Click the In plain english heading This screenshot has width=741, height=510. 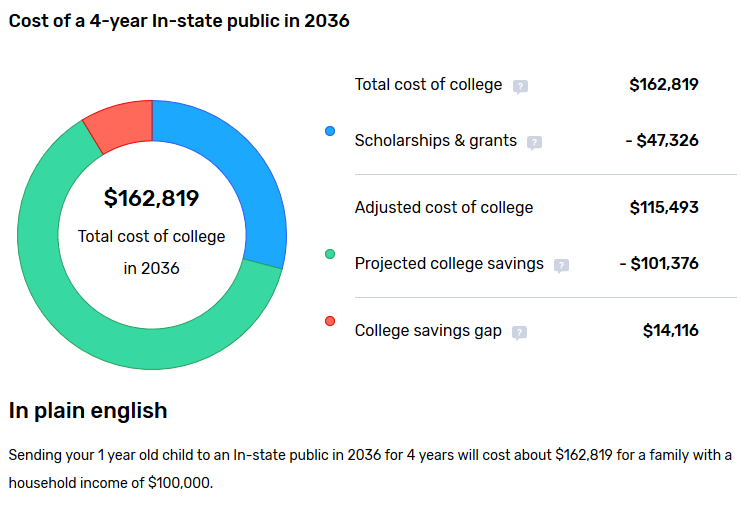click(x=88, y=410)
